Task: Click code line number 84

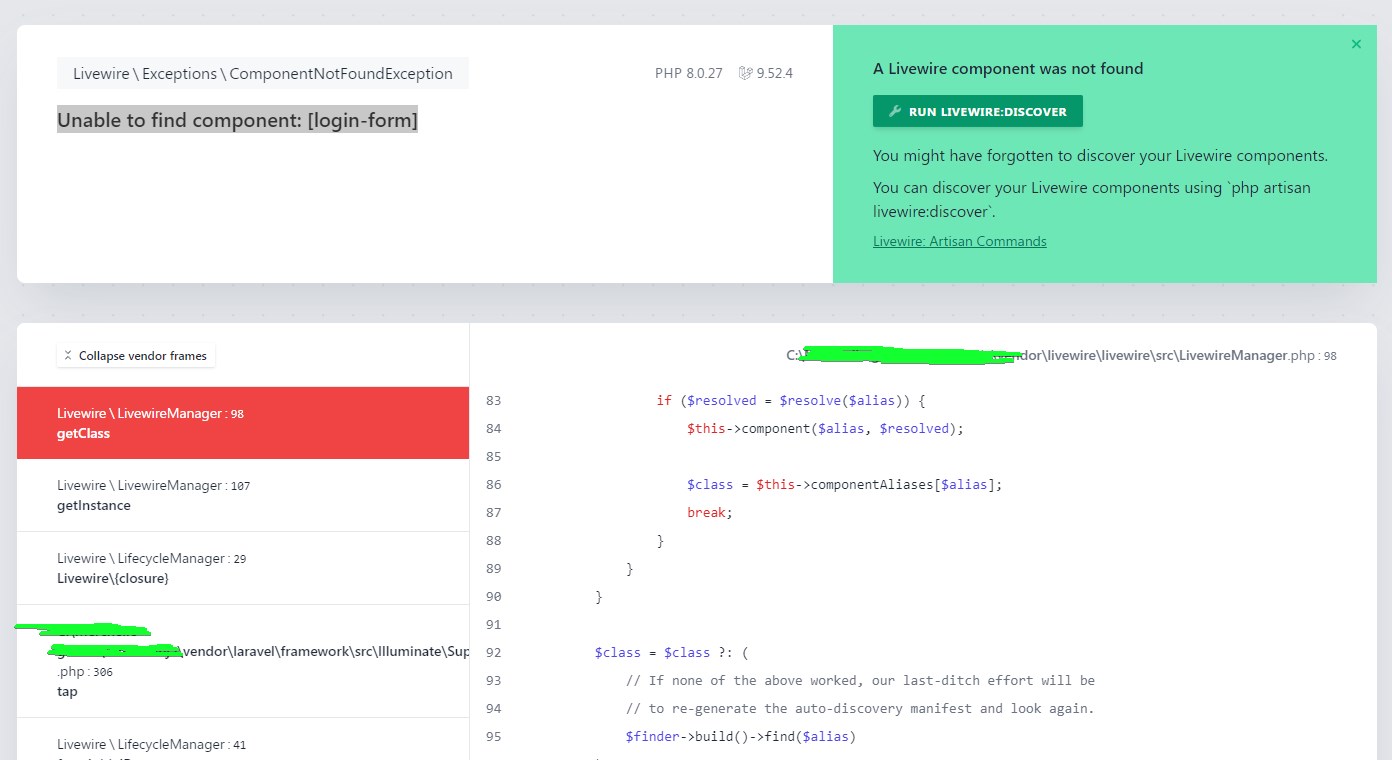Action: 493,428
